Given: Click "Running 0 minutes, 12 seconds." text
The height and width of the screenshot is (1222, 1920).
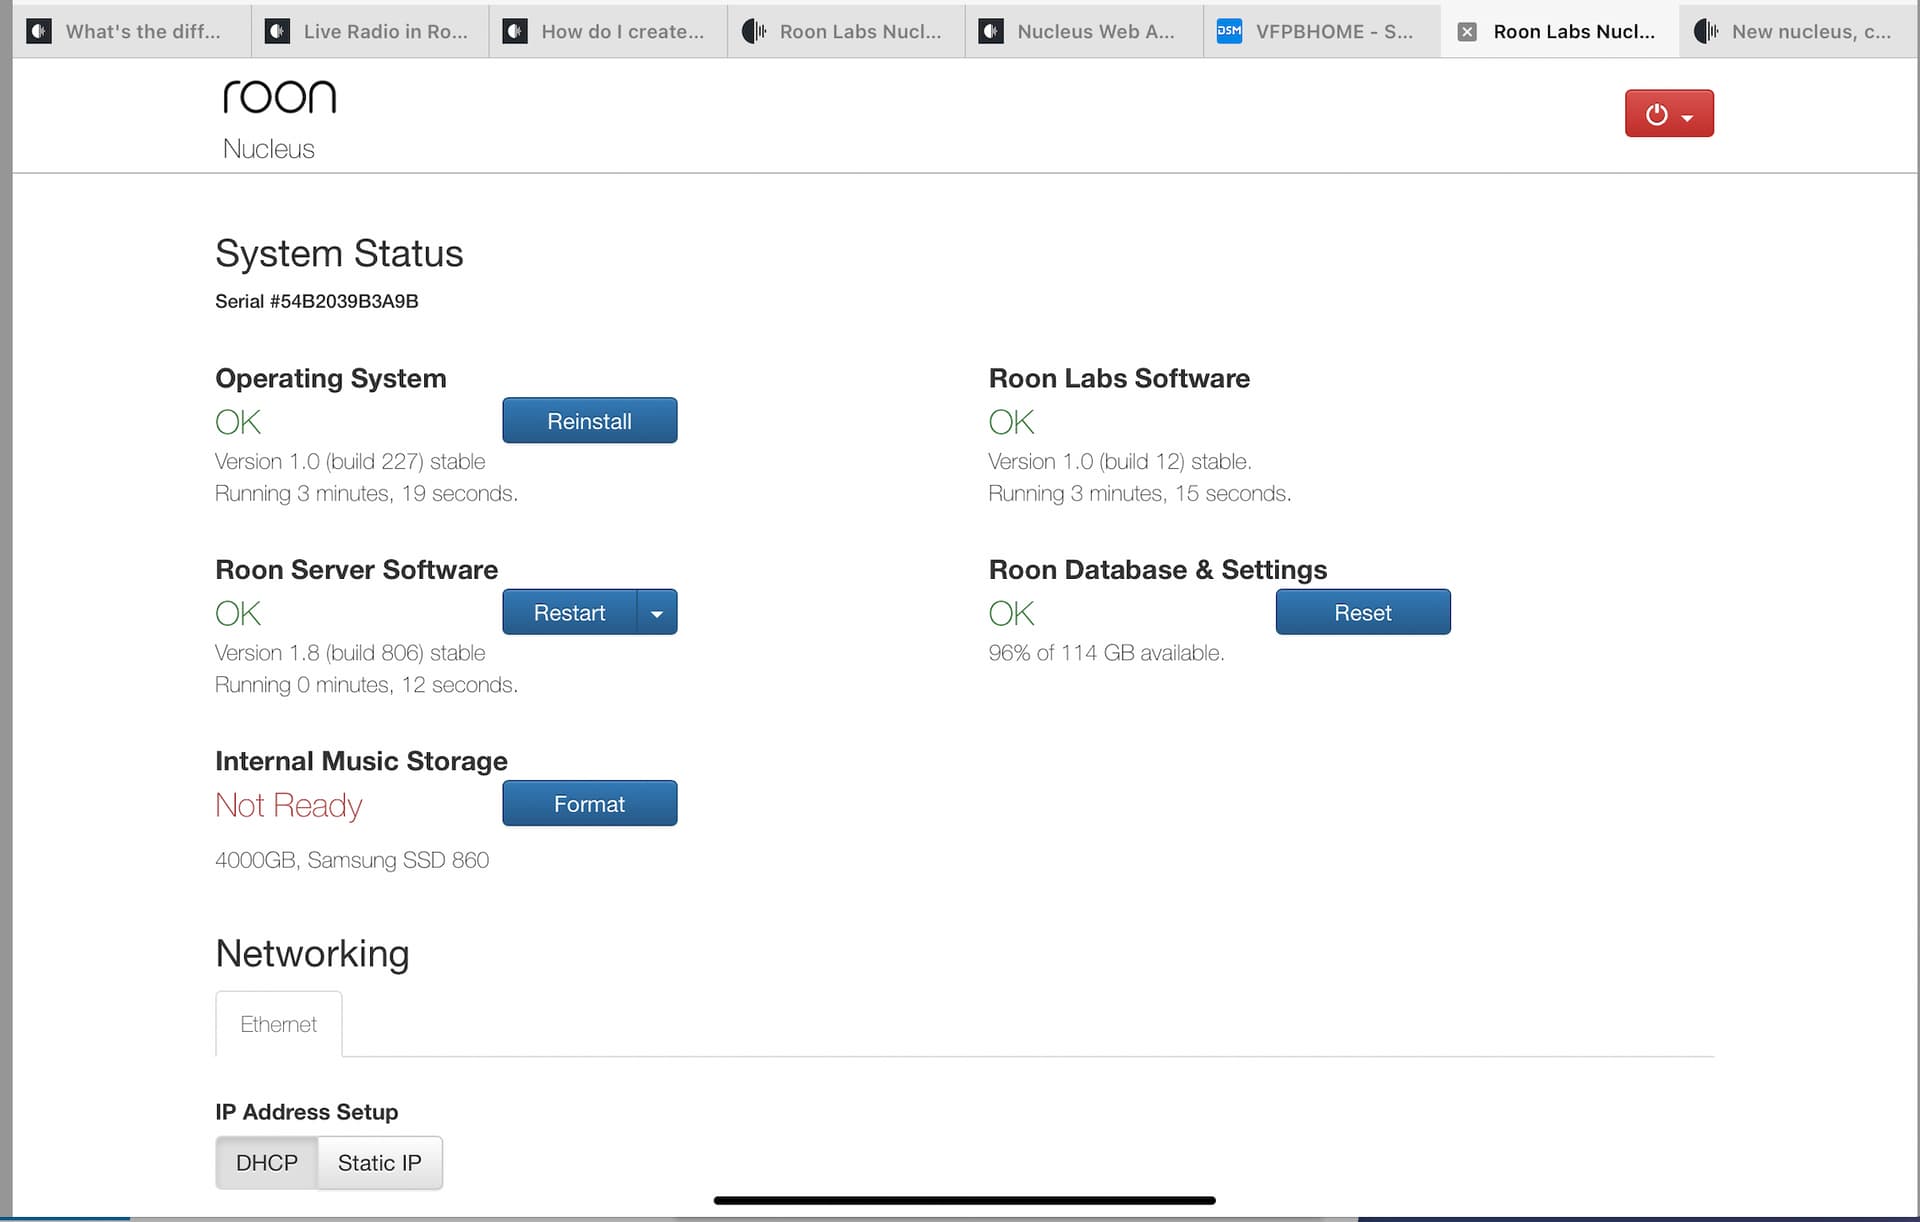Looking at the screenshot, I should pyautogui.click(x=366, y=684).
